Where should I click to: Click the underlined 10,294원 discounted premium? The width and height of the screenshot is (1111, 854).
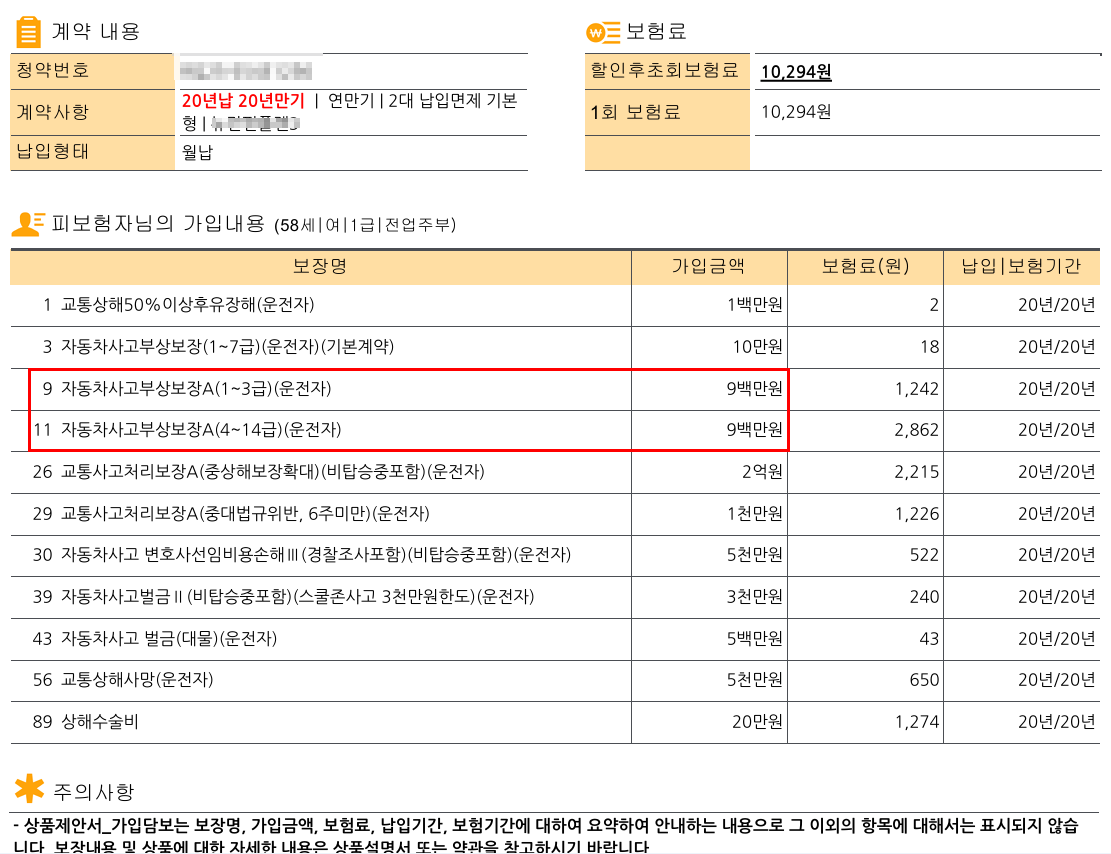pos(796,72)
